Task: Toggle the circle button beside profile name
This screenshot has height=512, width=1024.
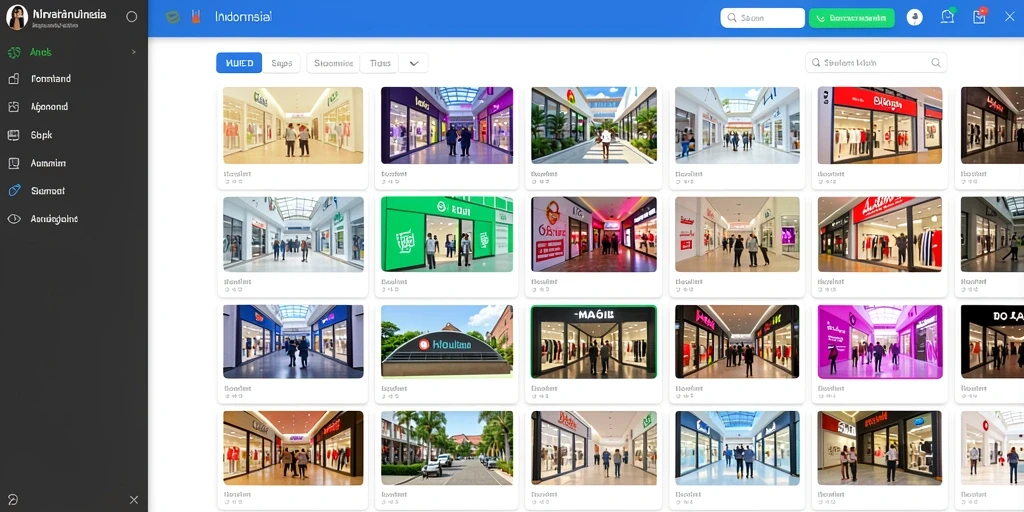Action: click(131, 17)
